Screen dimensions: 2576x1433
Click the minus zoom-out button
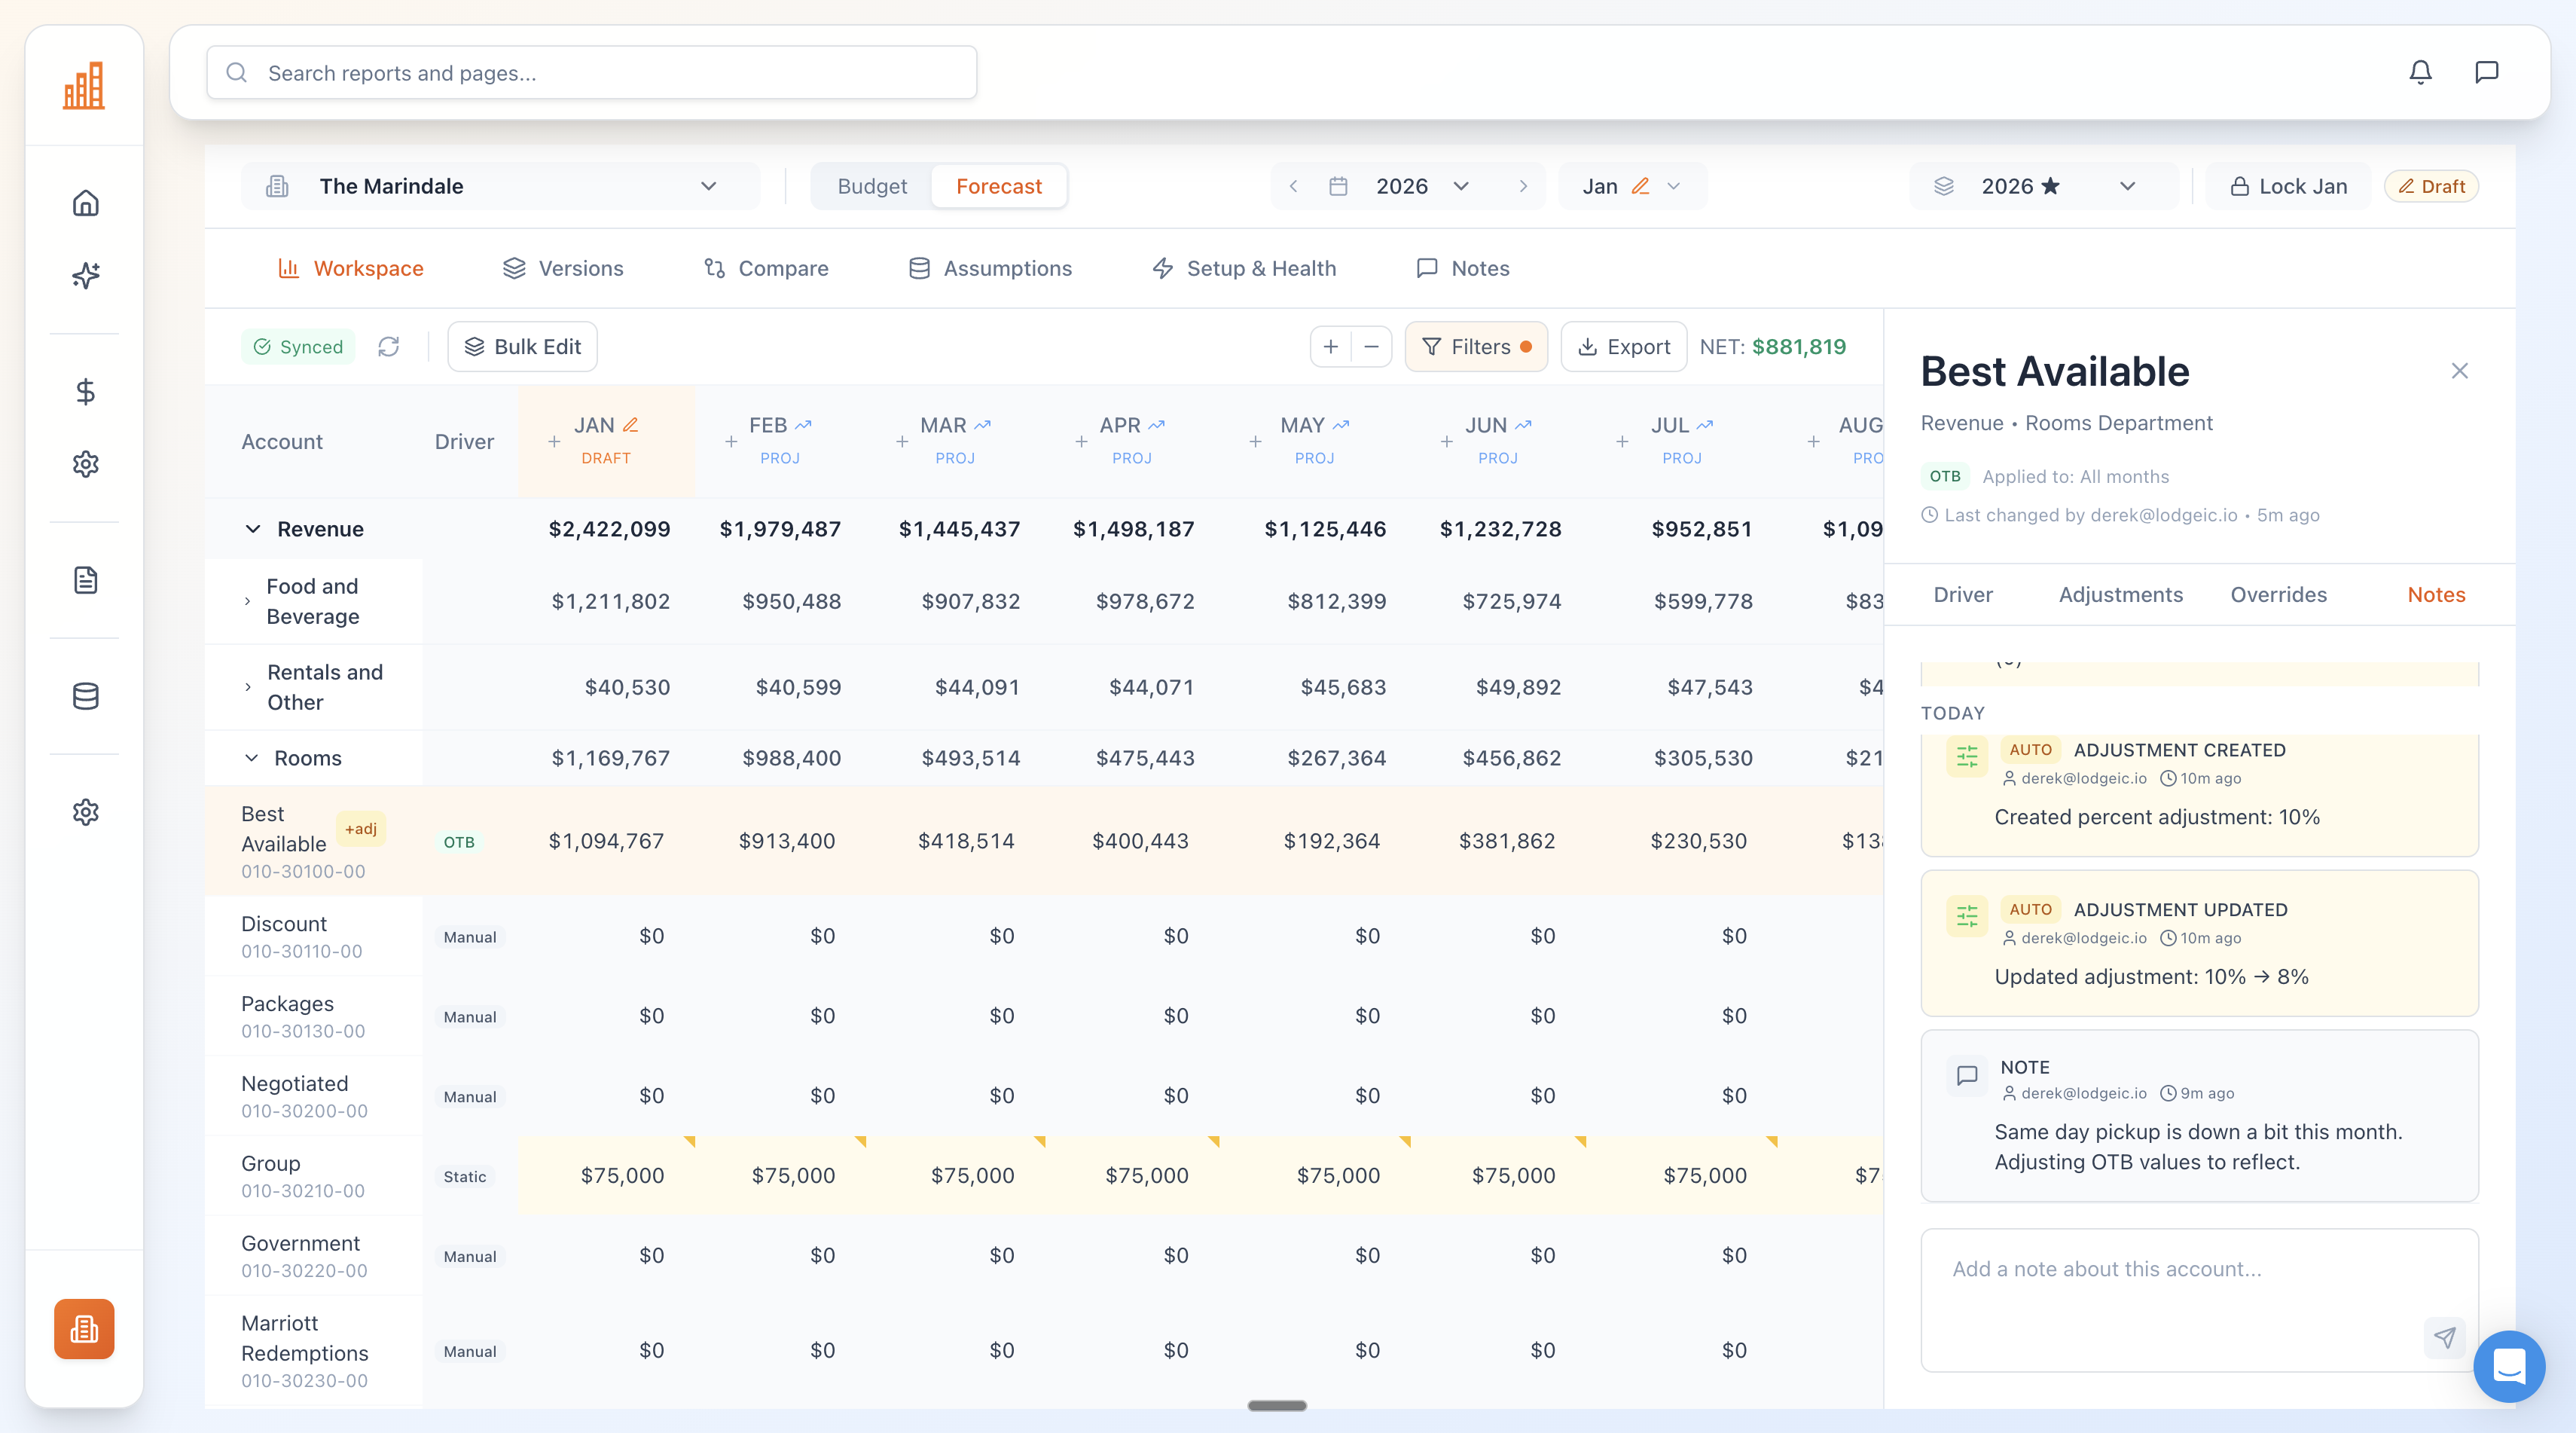click(x=1372, y=346)
